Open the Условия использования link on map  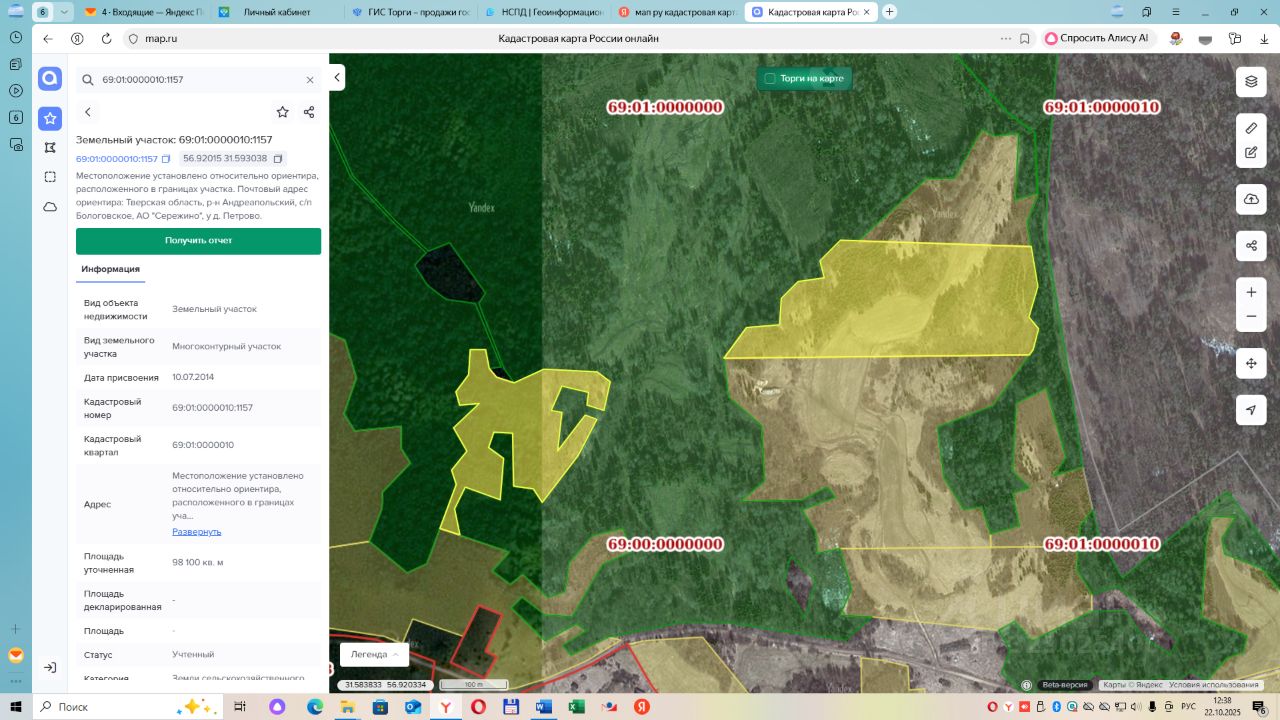point(1214,685)
